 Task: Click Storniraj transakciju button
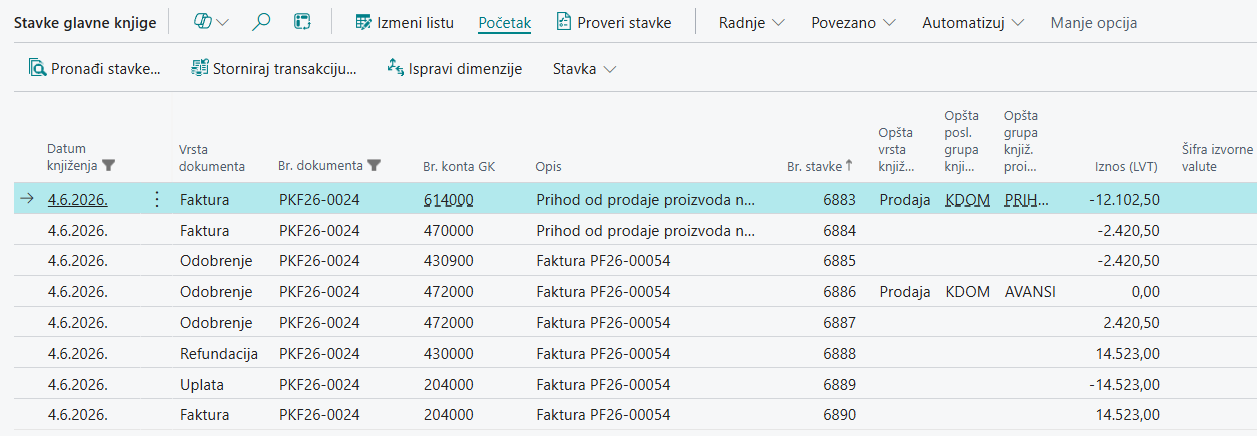273,69
